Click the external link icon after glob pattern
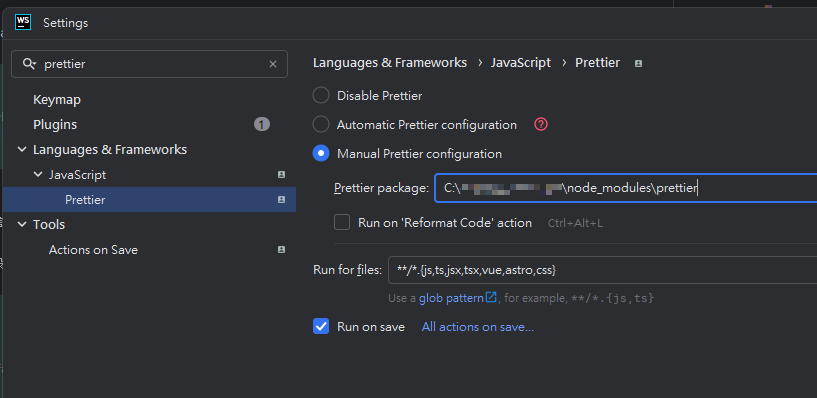Viewport: 817px width, 398px height. [x=491, y=297]
